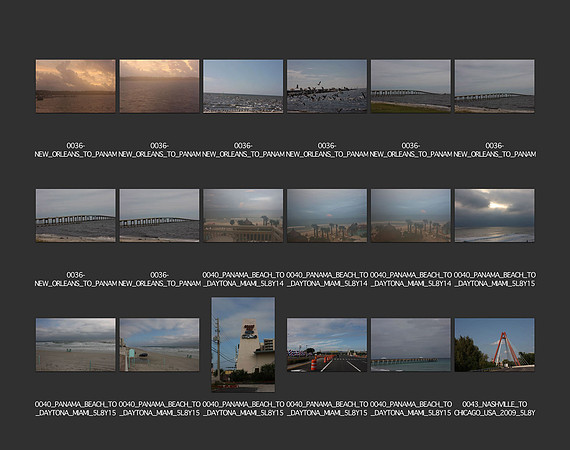Click the filename label under choppy sea photo

243,150
